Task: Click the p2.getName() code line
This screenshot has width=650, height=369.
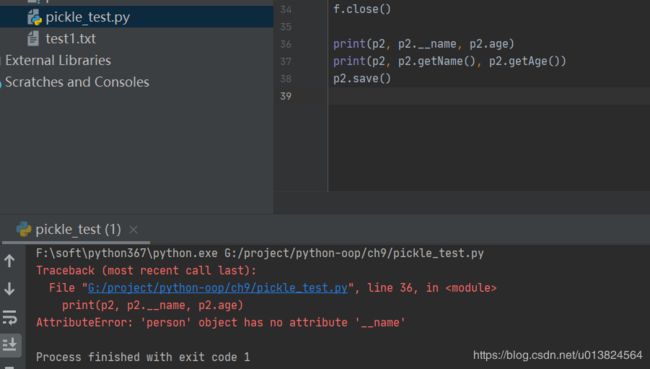Action: click(x=449, y=61)
